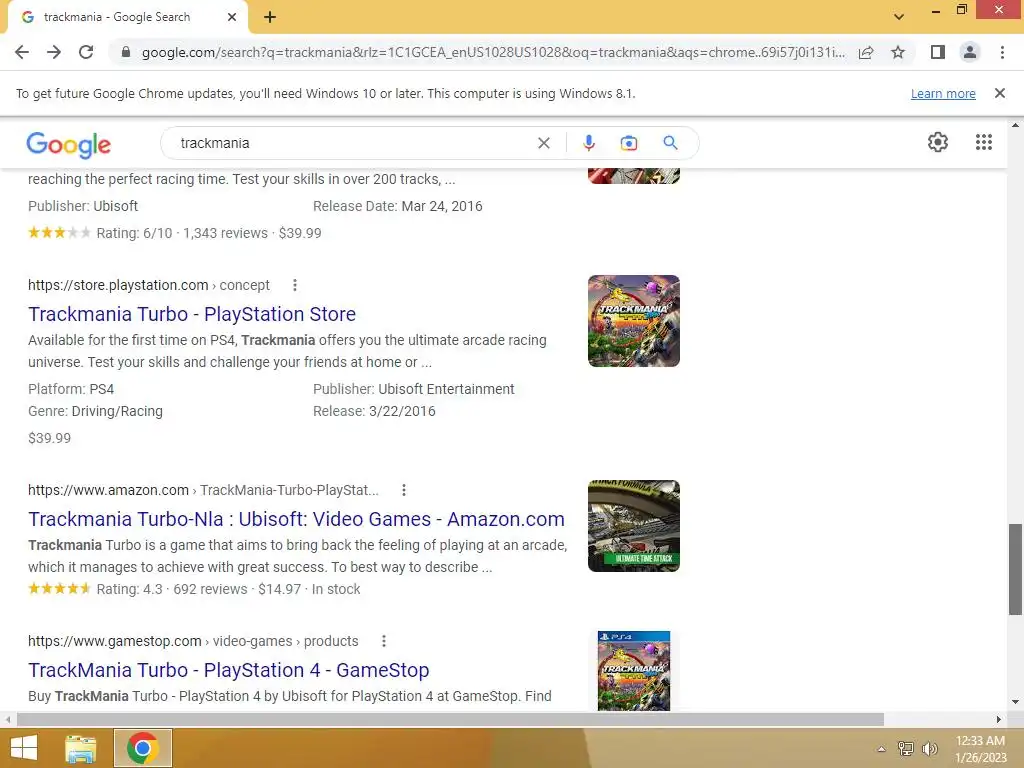The image size is (1024, 768).
Task: Clear the search box text
Action: pyautogui.click(x=543, y=143)
